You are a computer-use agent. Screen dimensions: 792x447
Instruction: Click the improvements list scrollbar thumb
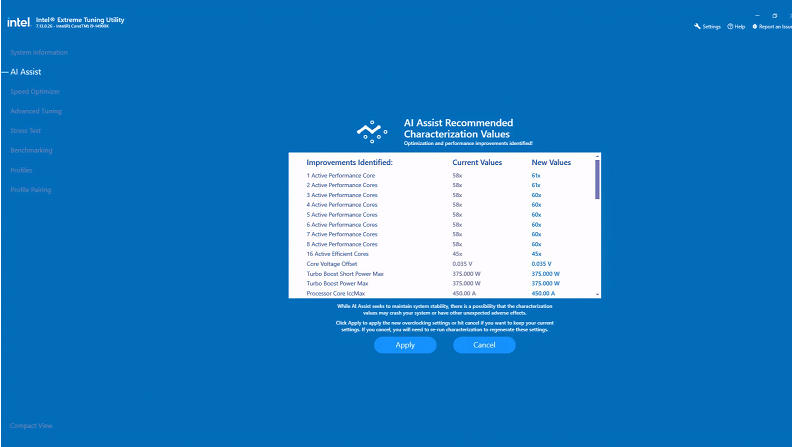click(598, 179)
